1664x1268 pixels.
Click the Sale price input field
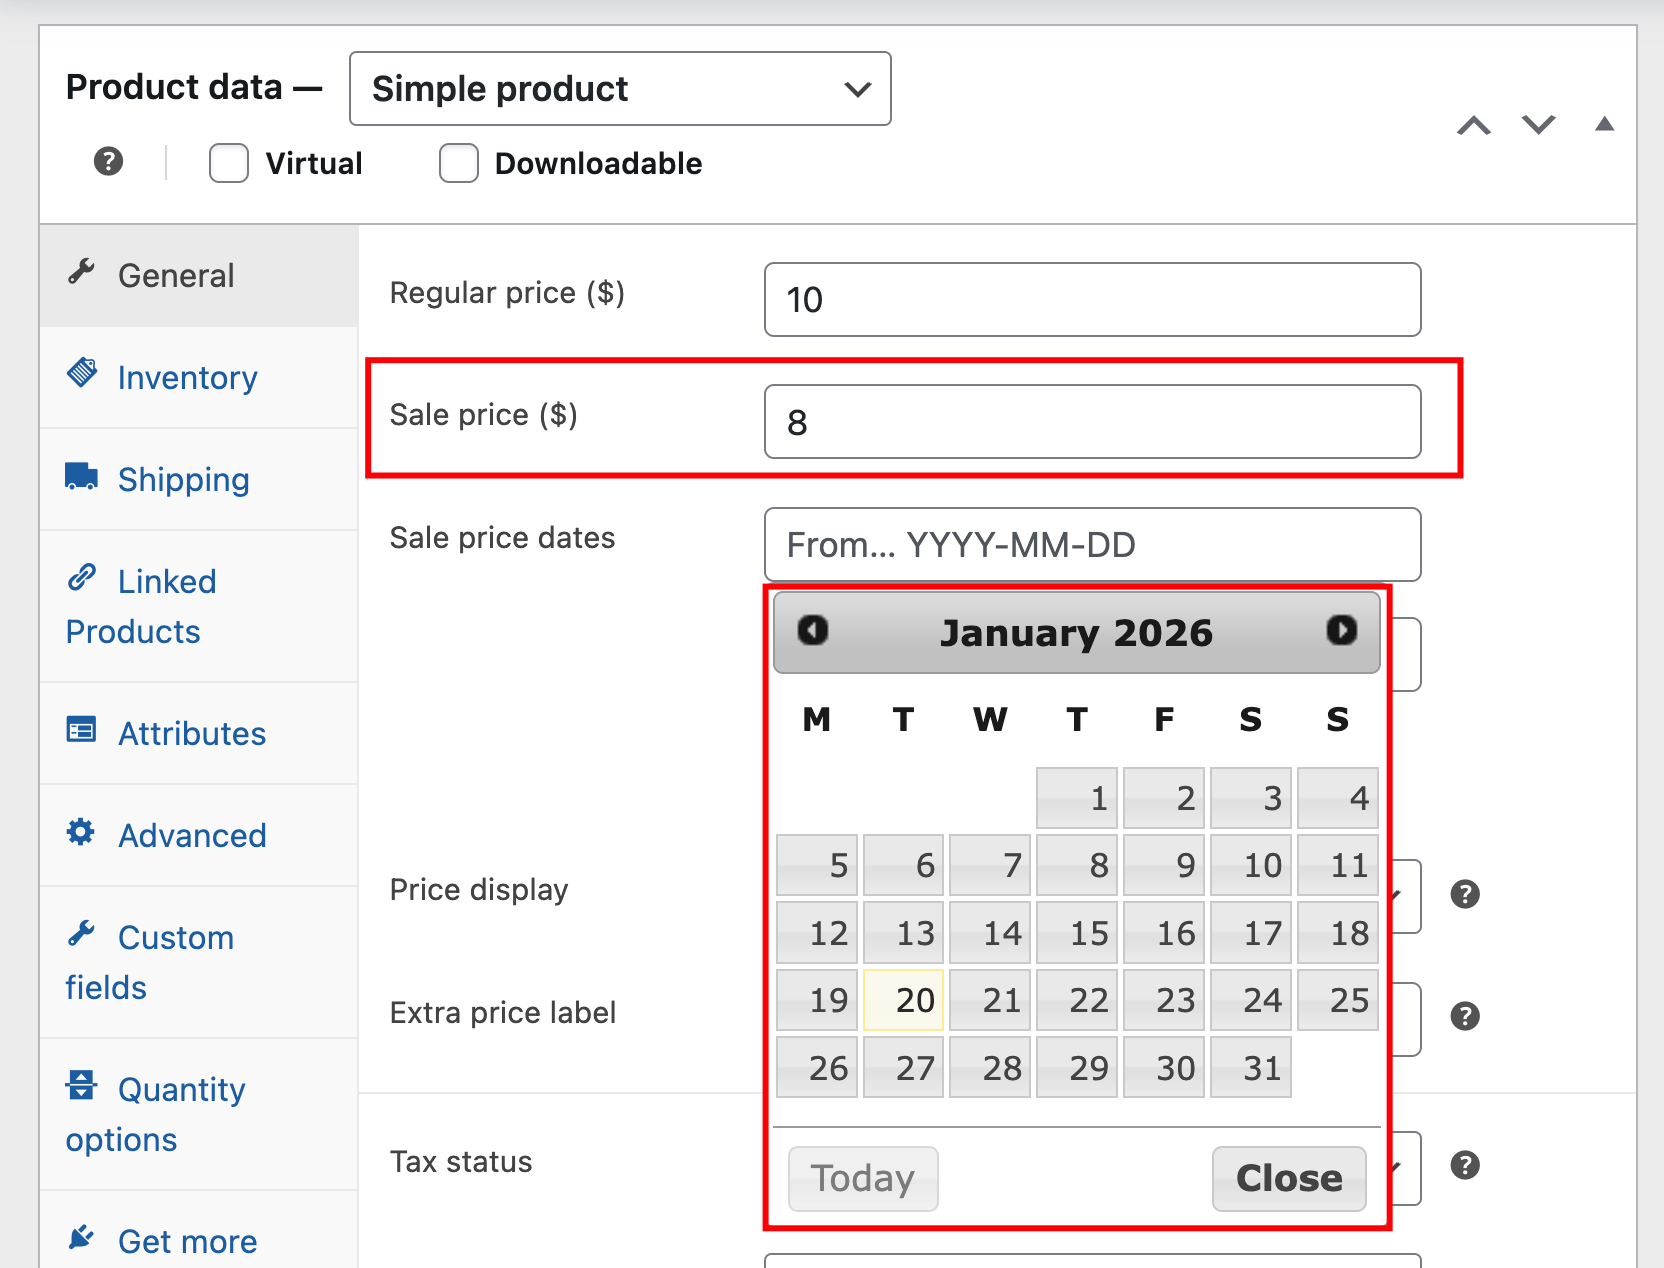1092,422
